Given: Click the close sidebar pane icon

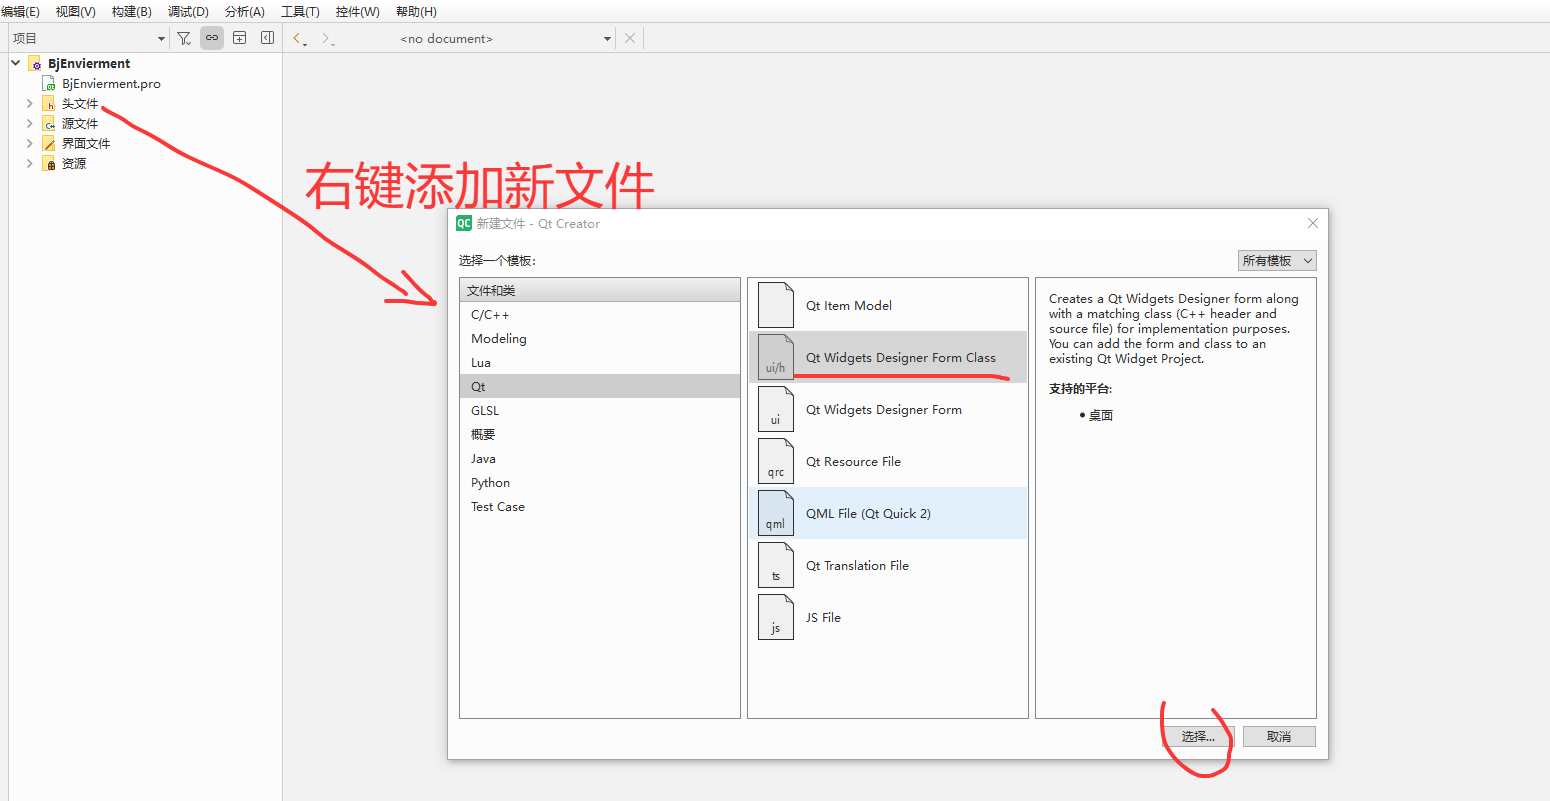Looking at the screenshot, I should 267,38.
